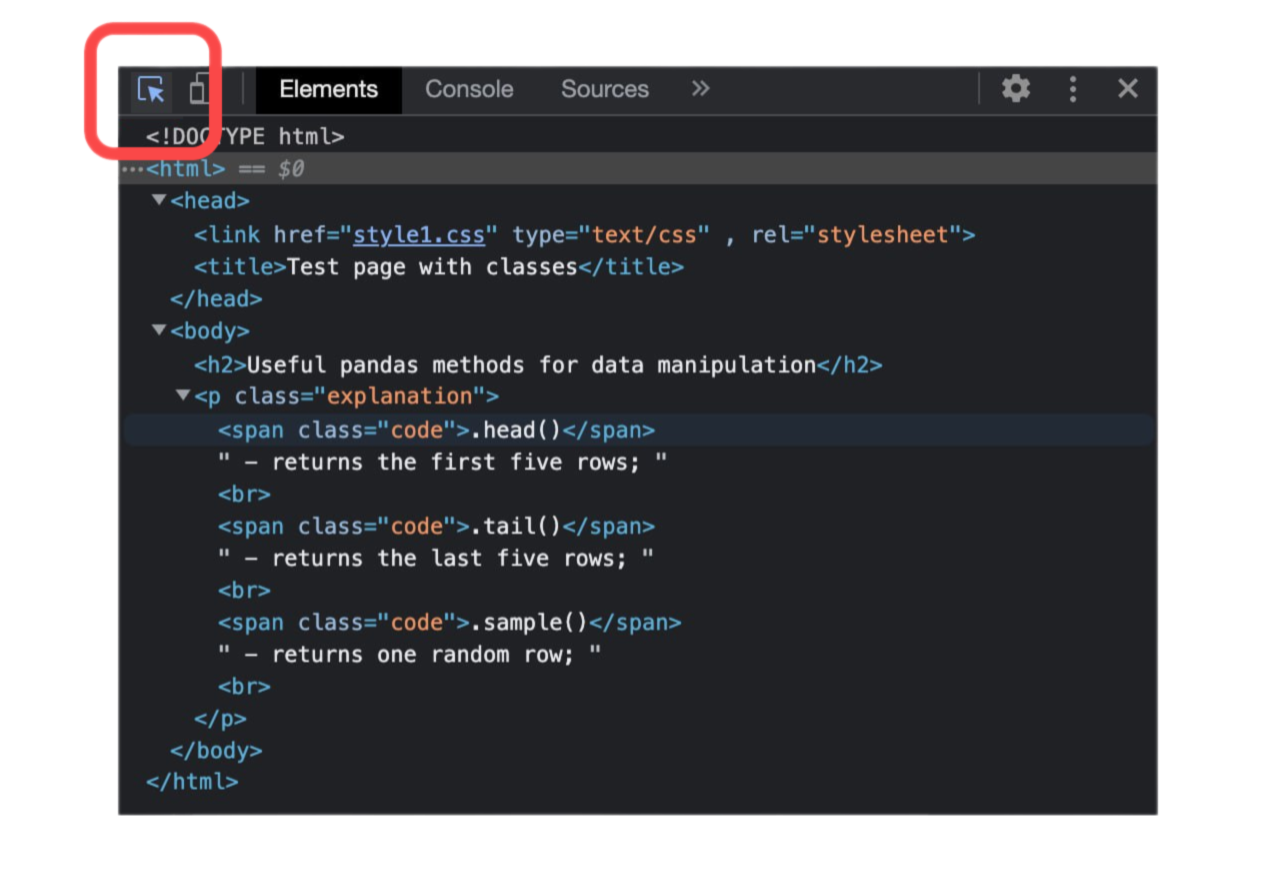The height and width of the screenshot is (879, 1276).
Task: Open DevTools settings gear
Action: (x=1015, y=89)
